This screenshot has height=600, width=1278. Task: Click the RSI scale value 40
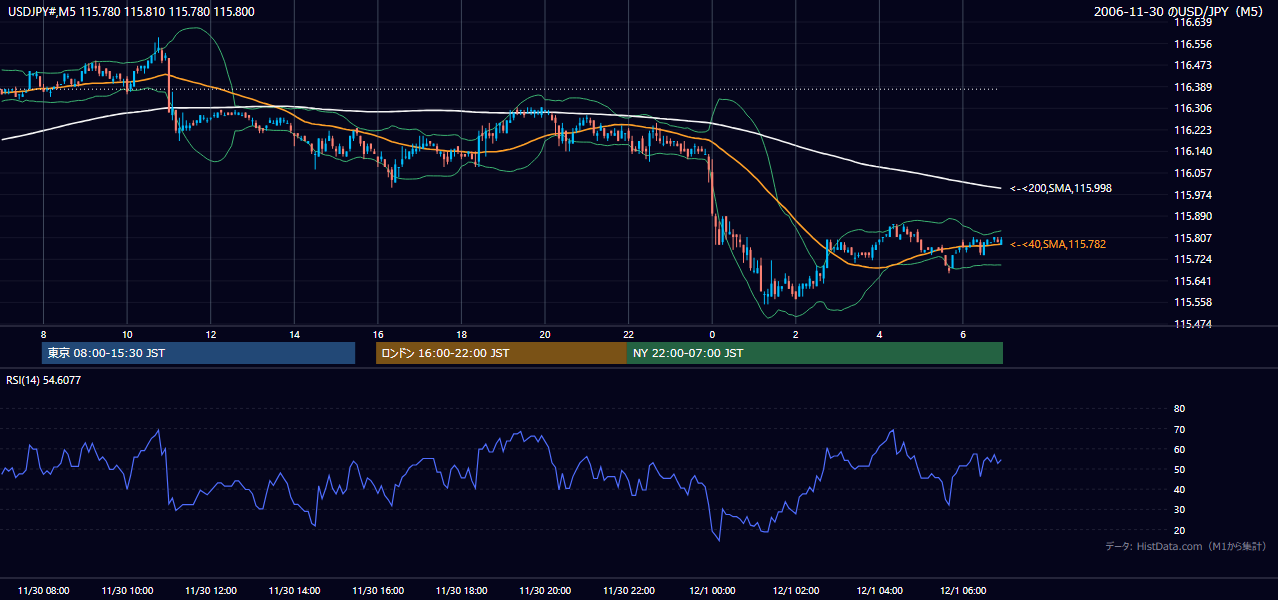(x=1179, y=490)
